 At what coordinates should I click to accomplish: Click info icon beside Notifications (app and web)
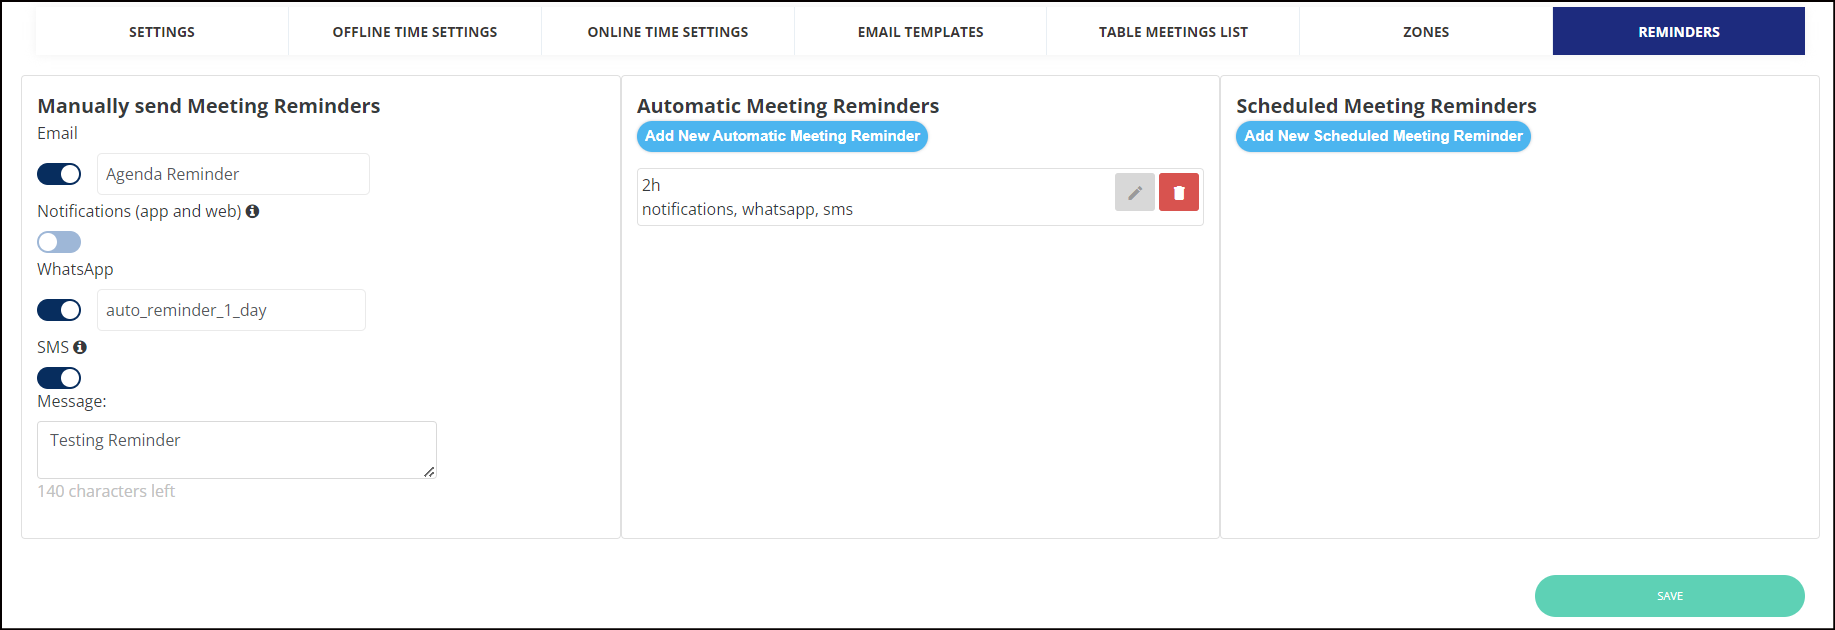253,211
